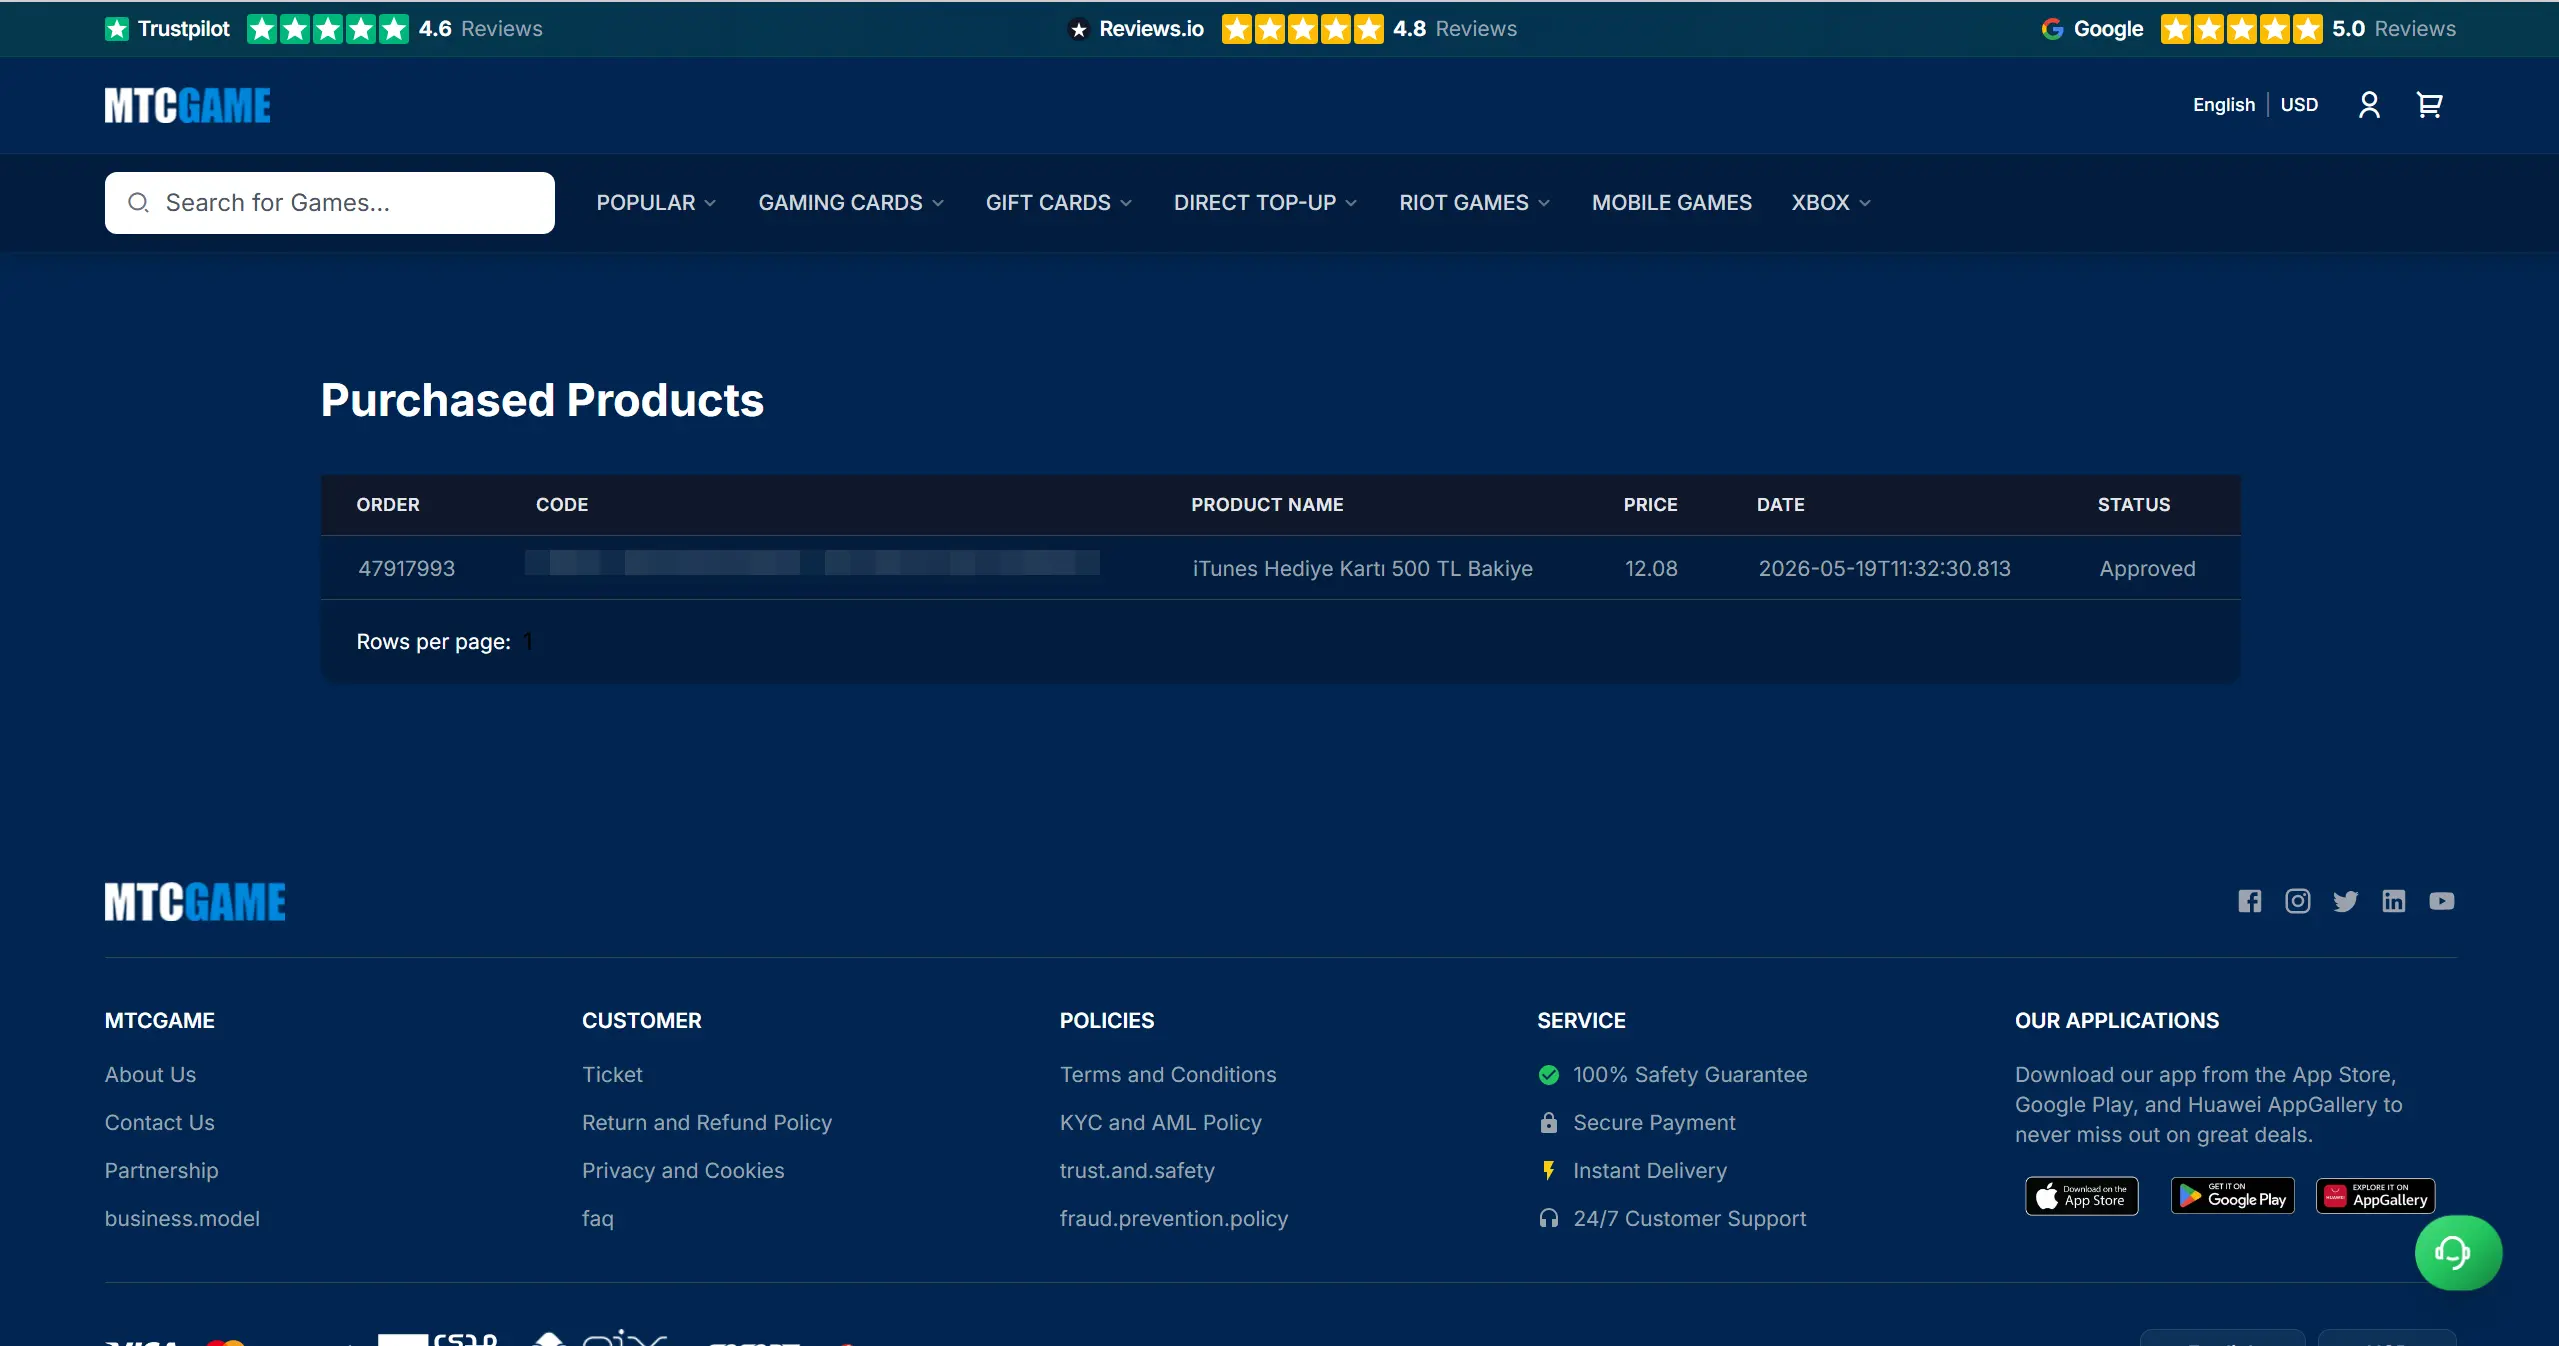Viewport: 2559px width, 1346px height.
Task: Open the Contact Us link
Action: (159, 1123)
